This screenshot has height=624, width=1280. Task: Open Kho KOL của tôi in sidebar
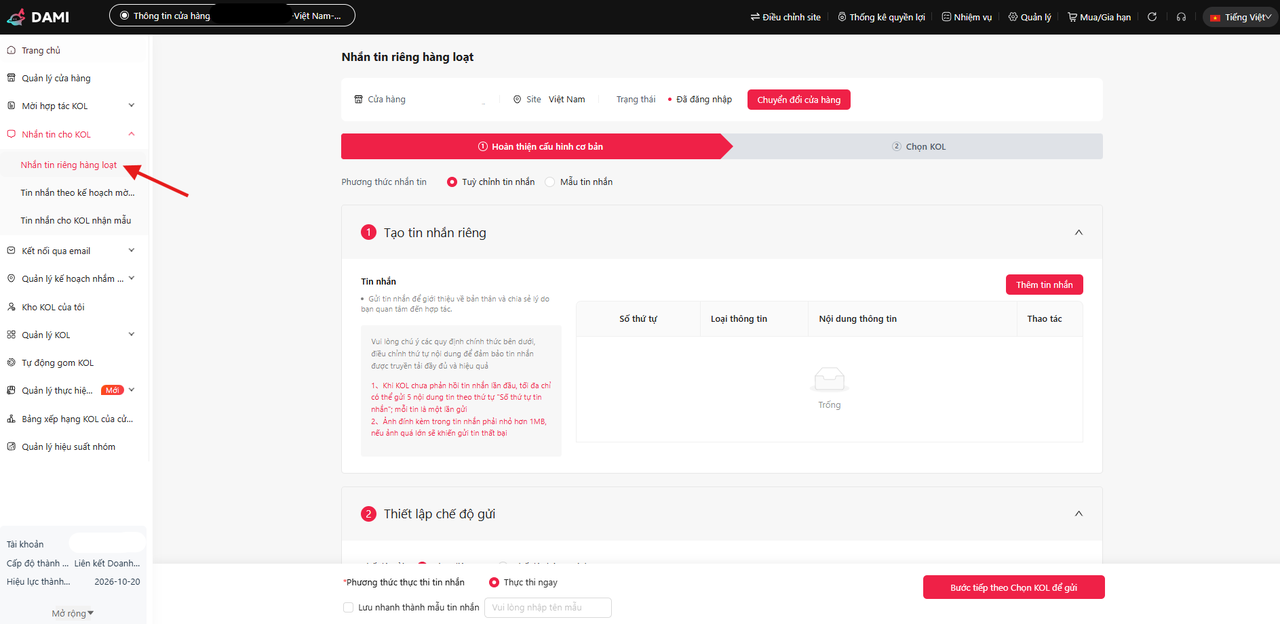pyautogui.click(x=53, y=307)
